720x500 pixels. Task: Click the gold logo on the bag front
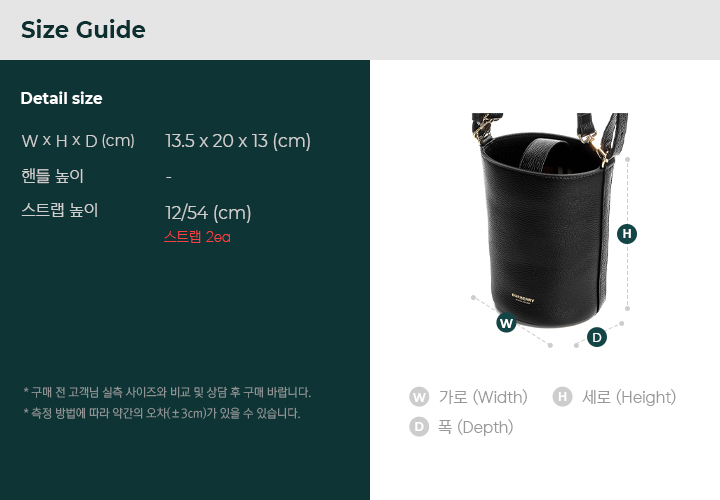click(523, 298)
